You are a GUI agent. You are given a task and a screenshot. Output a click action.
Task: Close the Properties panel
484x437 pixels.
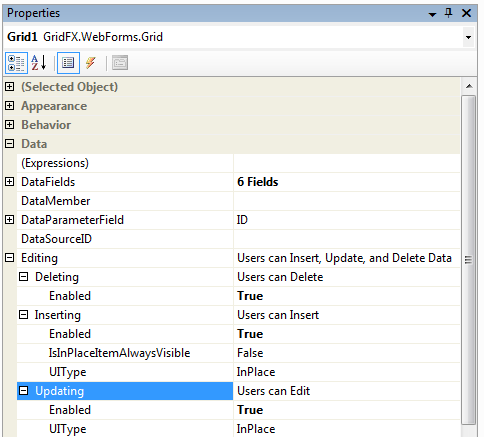(x=466, y=13)
